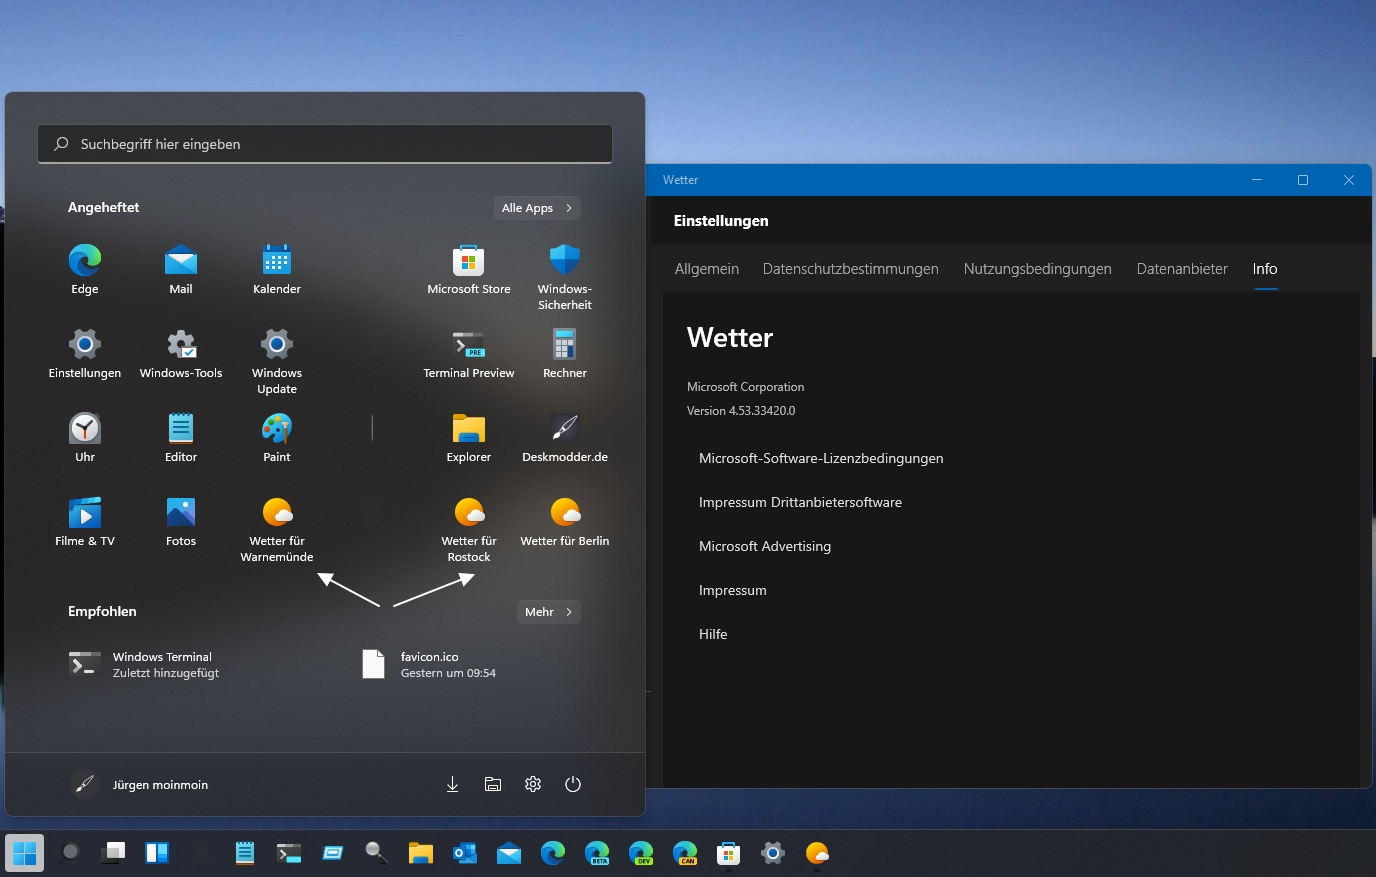Viewport: 1376px width, 877px height.
Task: Launch Edge Canary from the taskbar
Action: click(685, 853)
